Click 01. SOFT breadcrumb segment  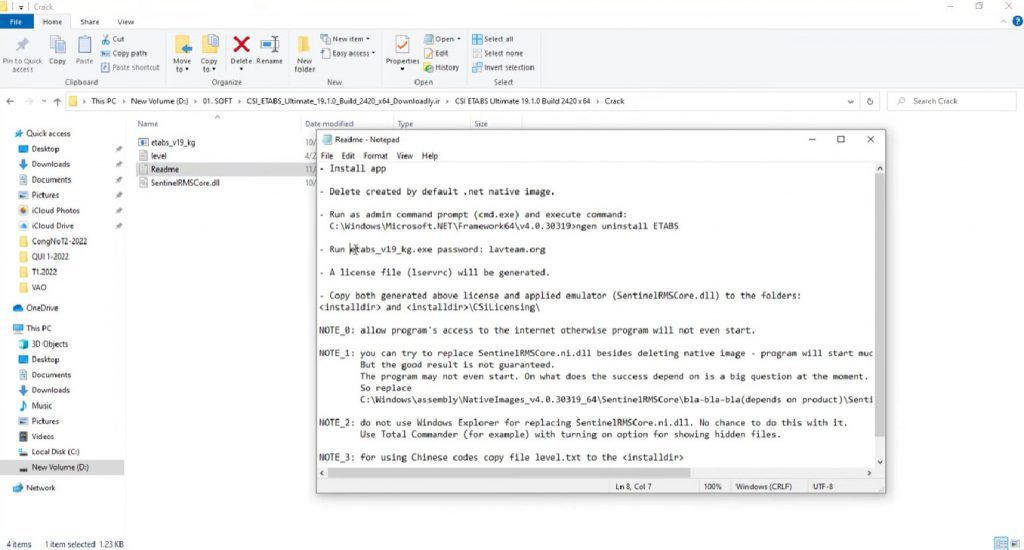click(x=217, y=101)
